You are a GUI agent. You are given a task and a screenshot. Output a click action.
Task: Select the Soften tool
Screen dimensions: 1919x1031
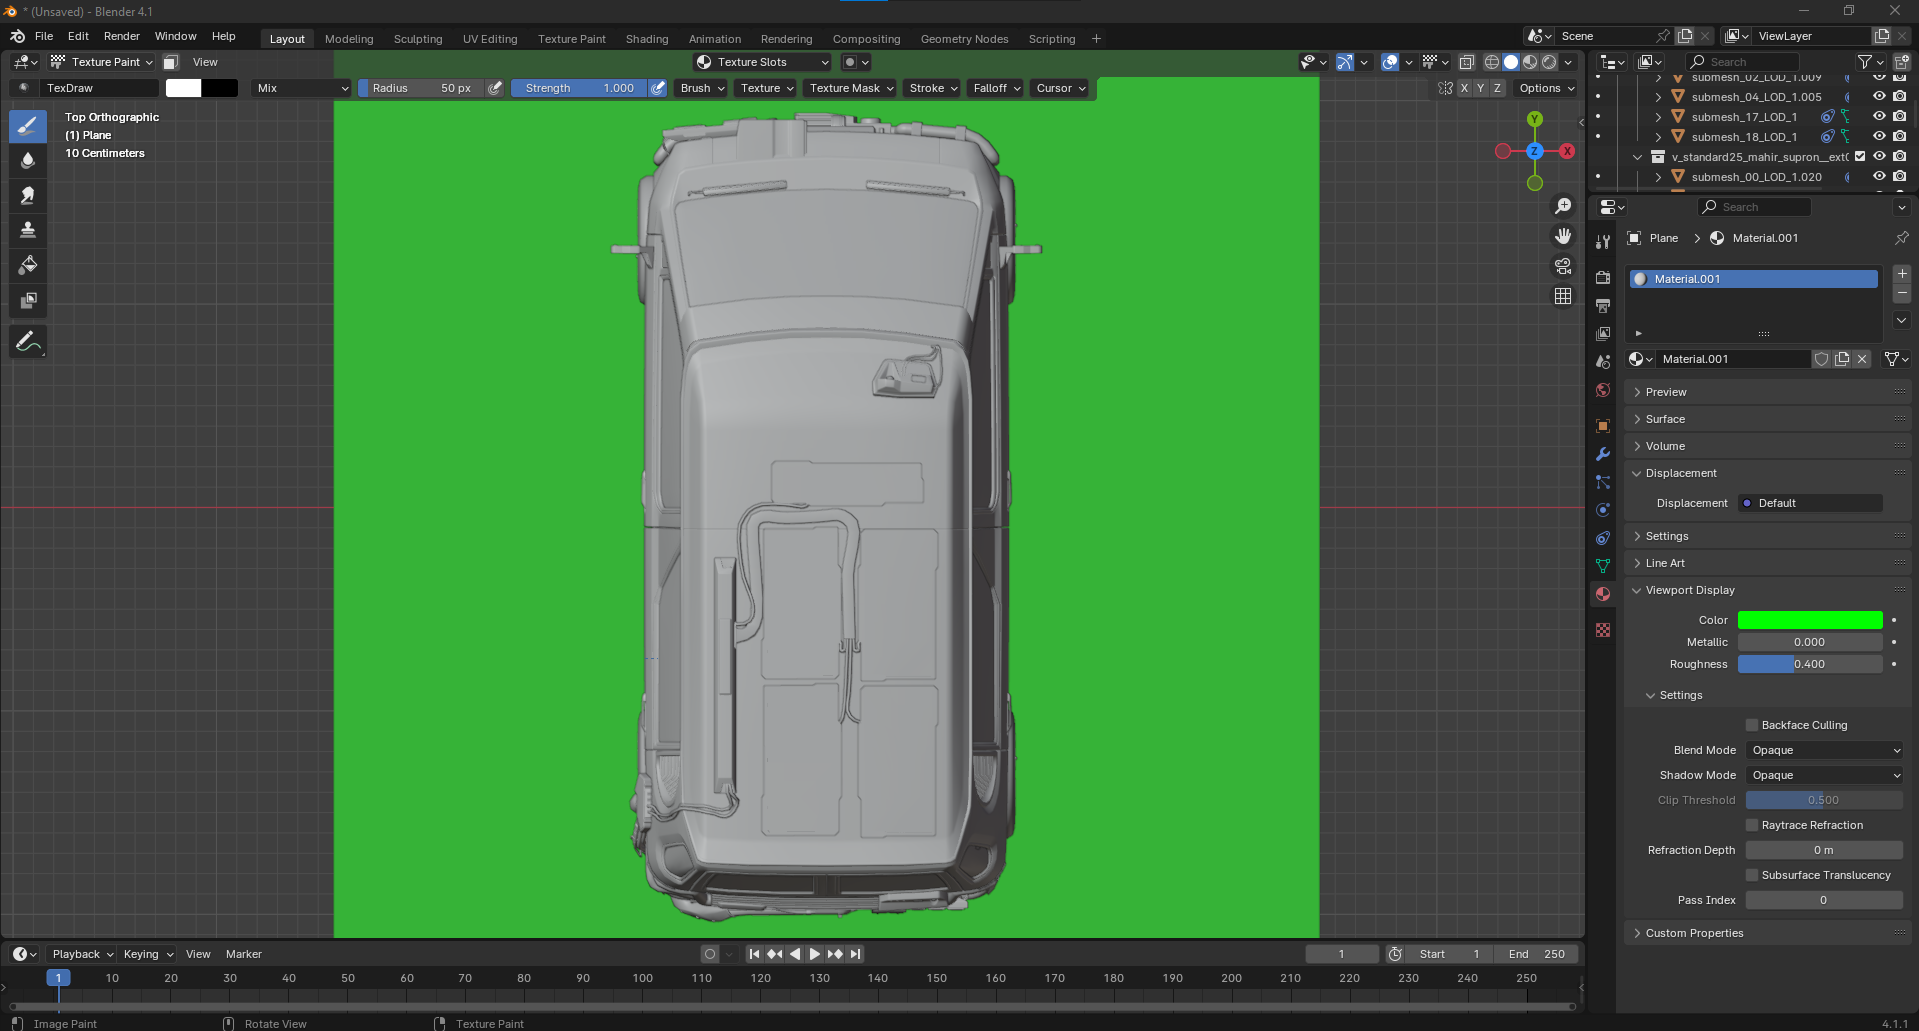pyautogui.click(x=28, y=160)
